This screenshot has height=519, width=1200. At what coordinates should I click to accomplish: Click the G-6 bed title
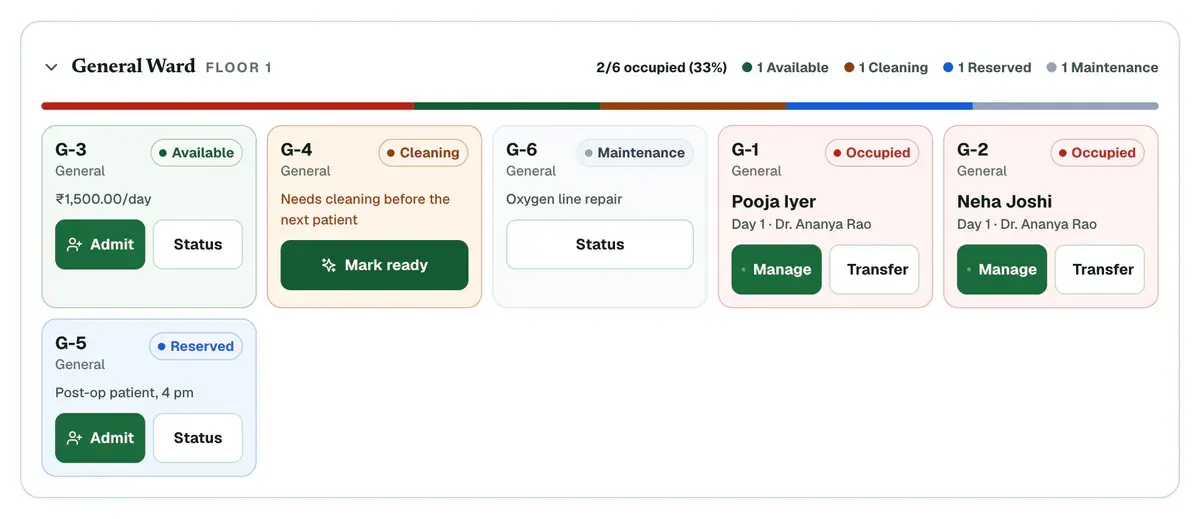click(x=522, y=150)
